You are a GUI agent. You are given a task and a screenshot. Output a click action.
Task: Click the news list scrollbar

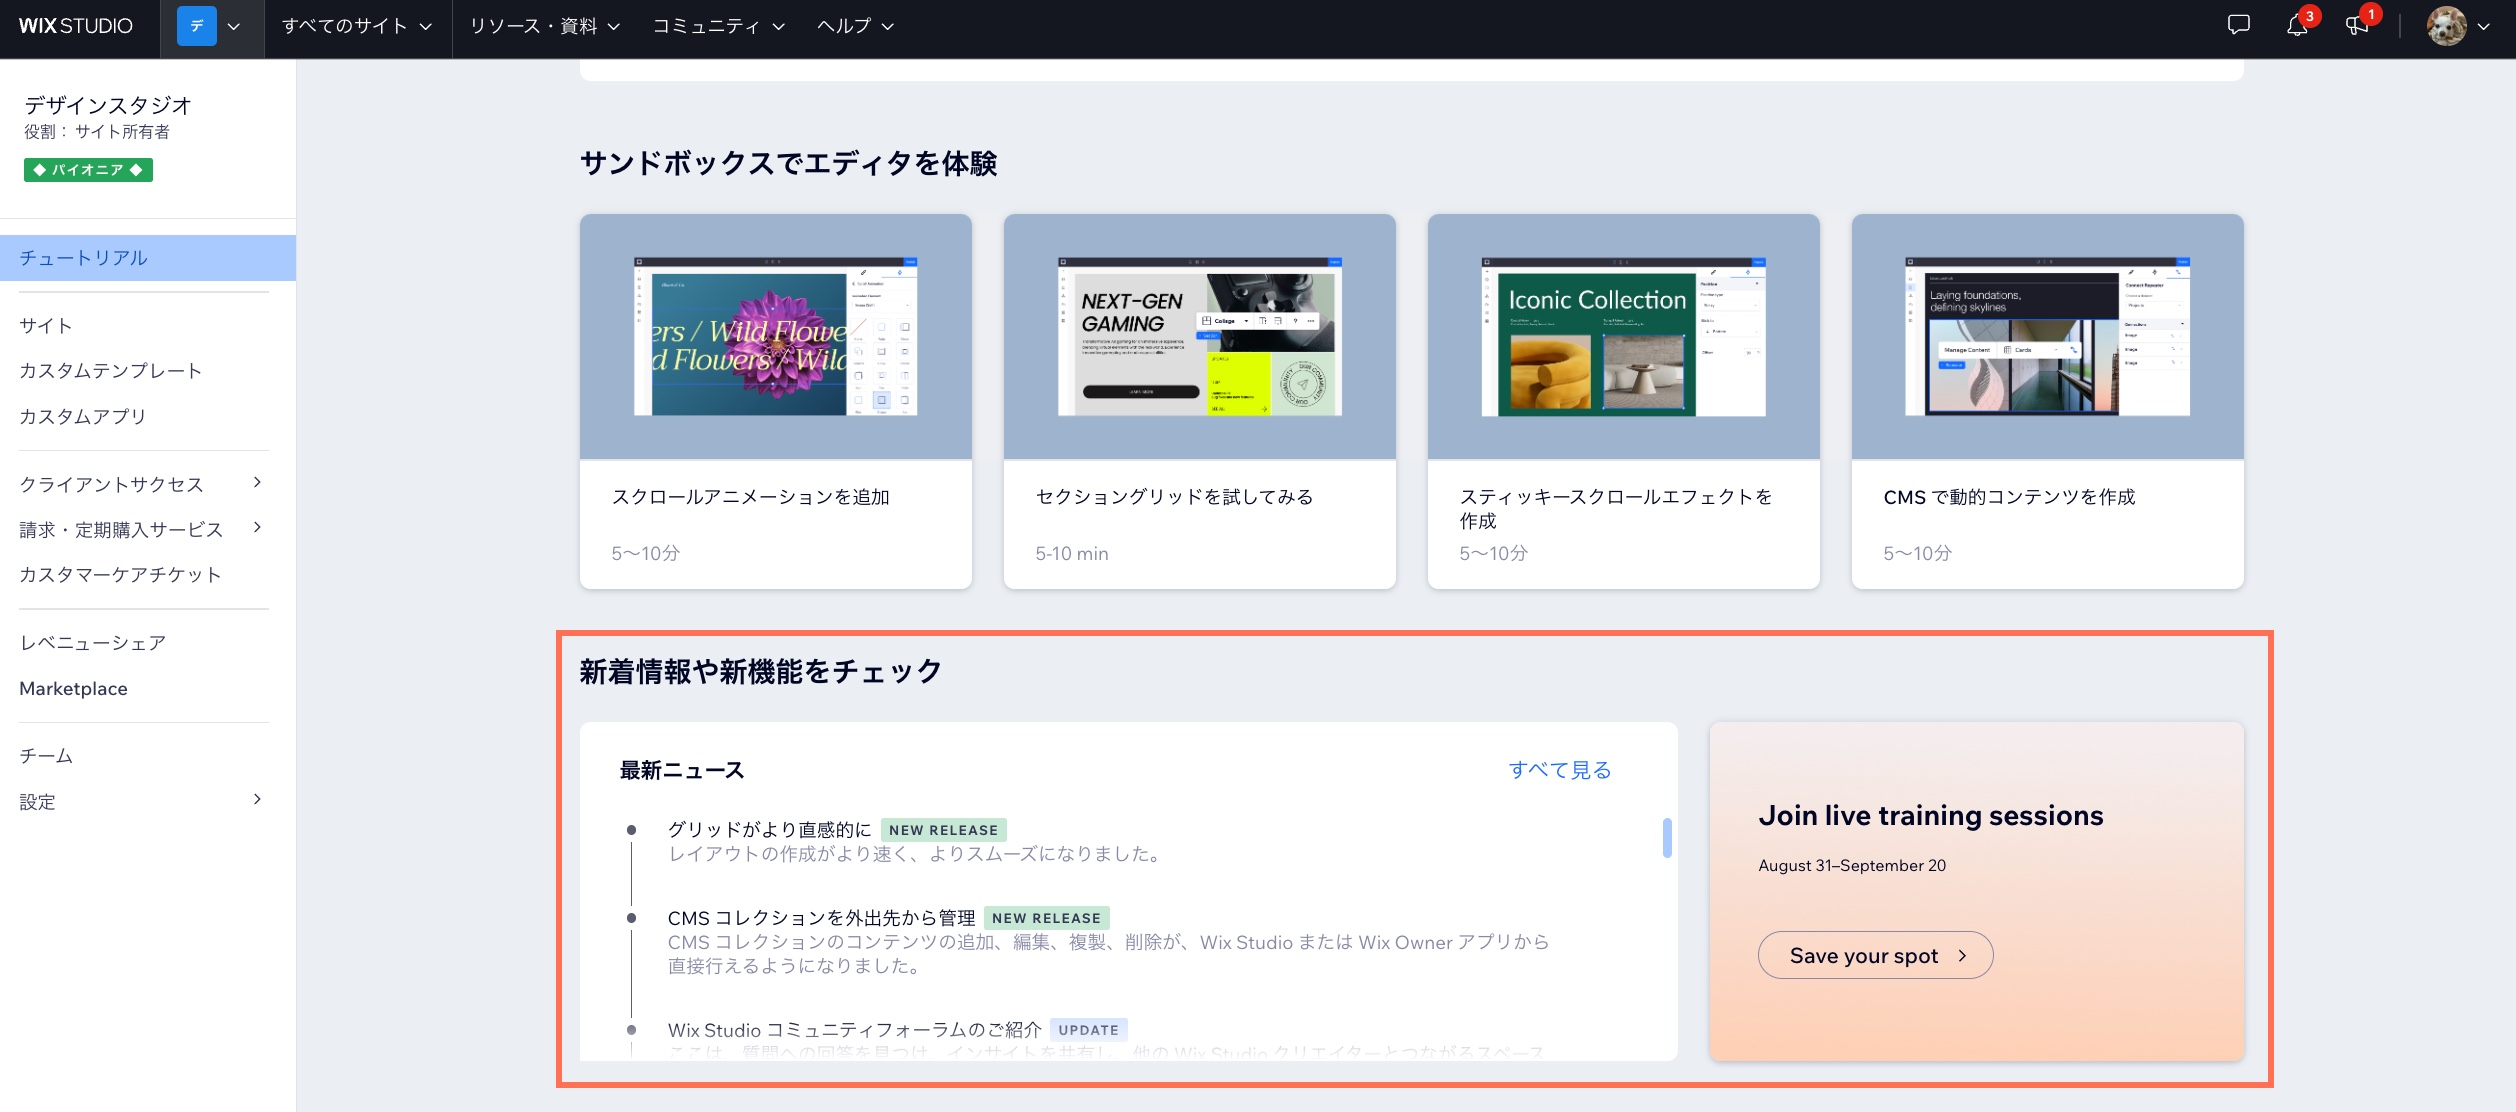click(x=1667, y=838)
